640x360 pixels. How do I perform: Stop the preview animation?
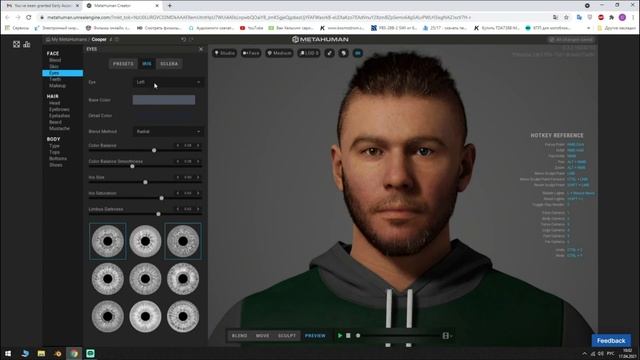pyautogui.click(x=348, y=336)
